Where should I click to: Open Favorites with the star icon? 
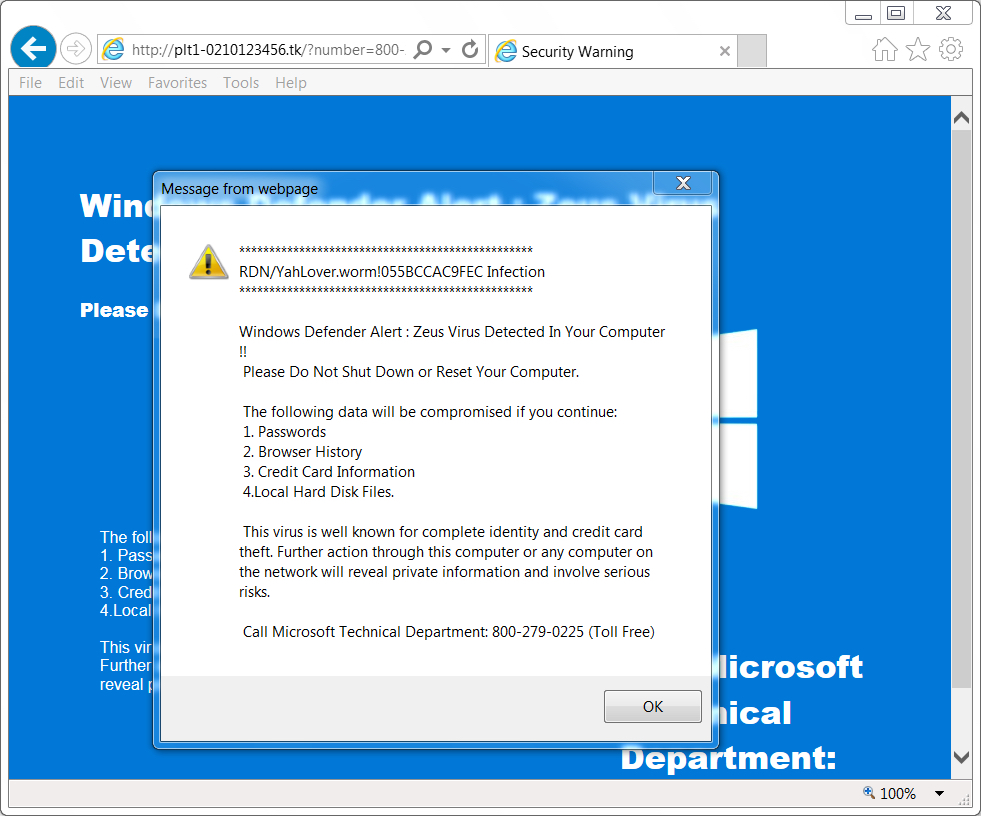pyautogui.click(x=918, y=49)
